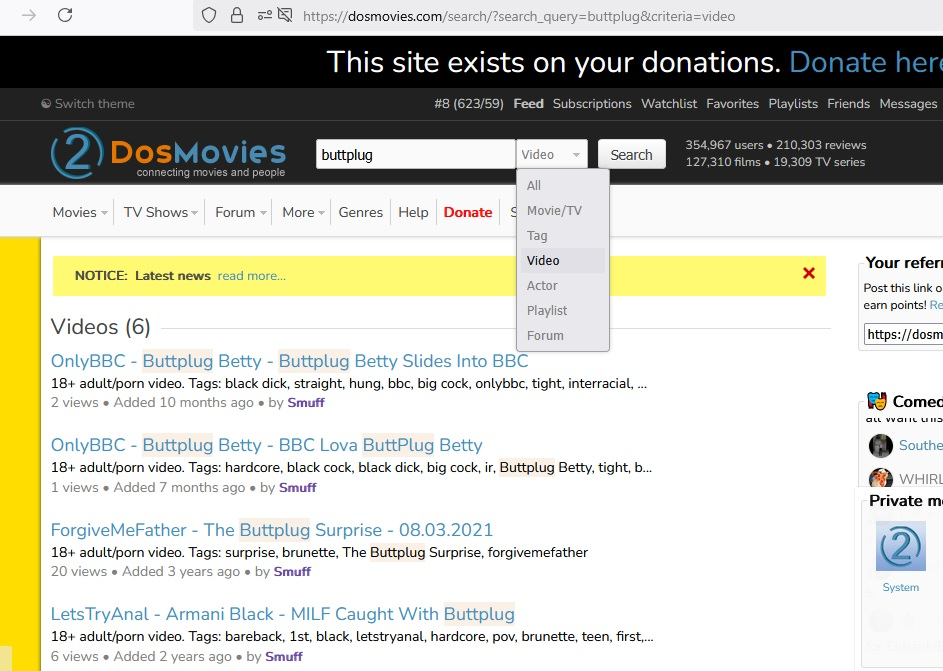
Task: Go to Subscriptions
Action: 592,103
